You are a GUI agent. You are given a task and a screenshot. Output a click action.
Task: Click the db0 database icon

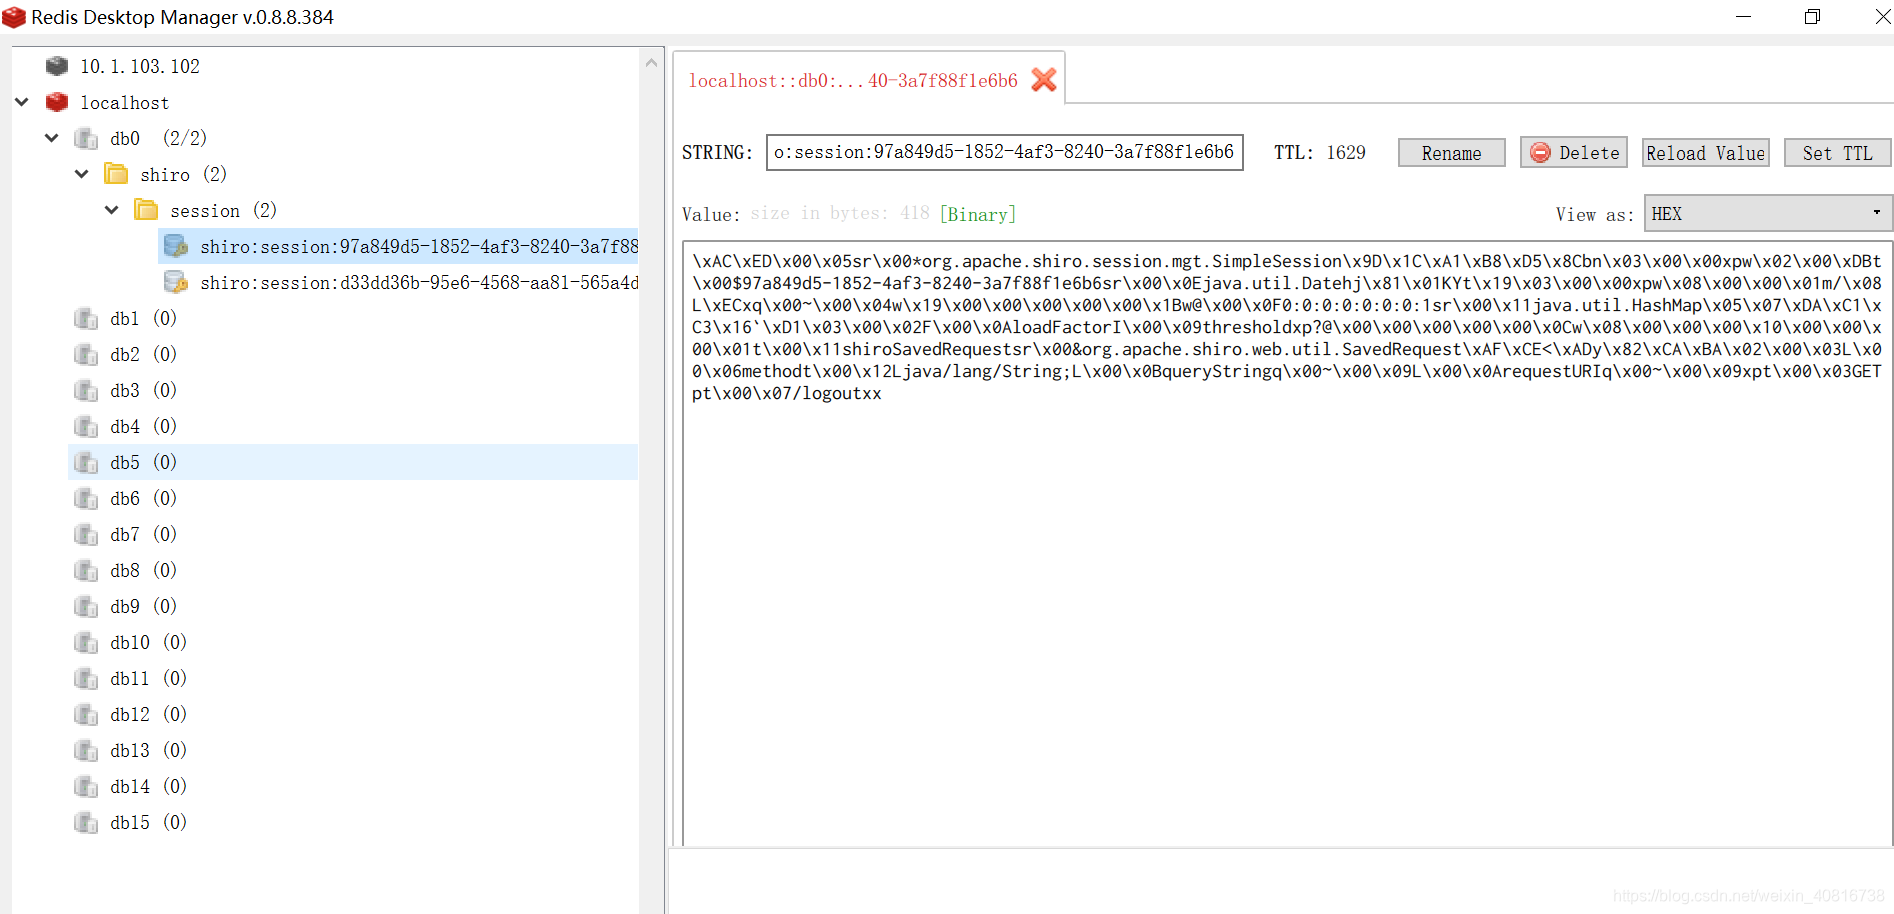click(86, 138)
